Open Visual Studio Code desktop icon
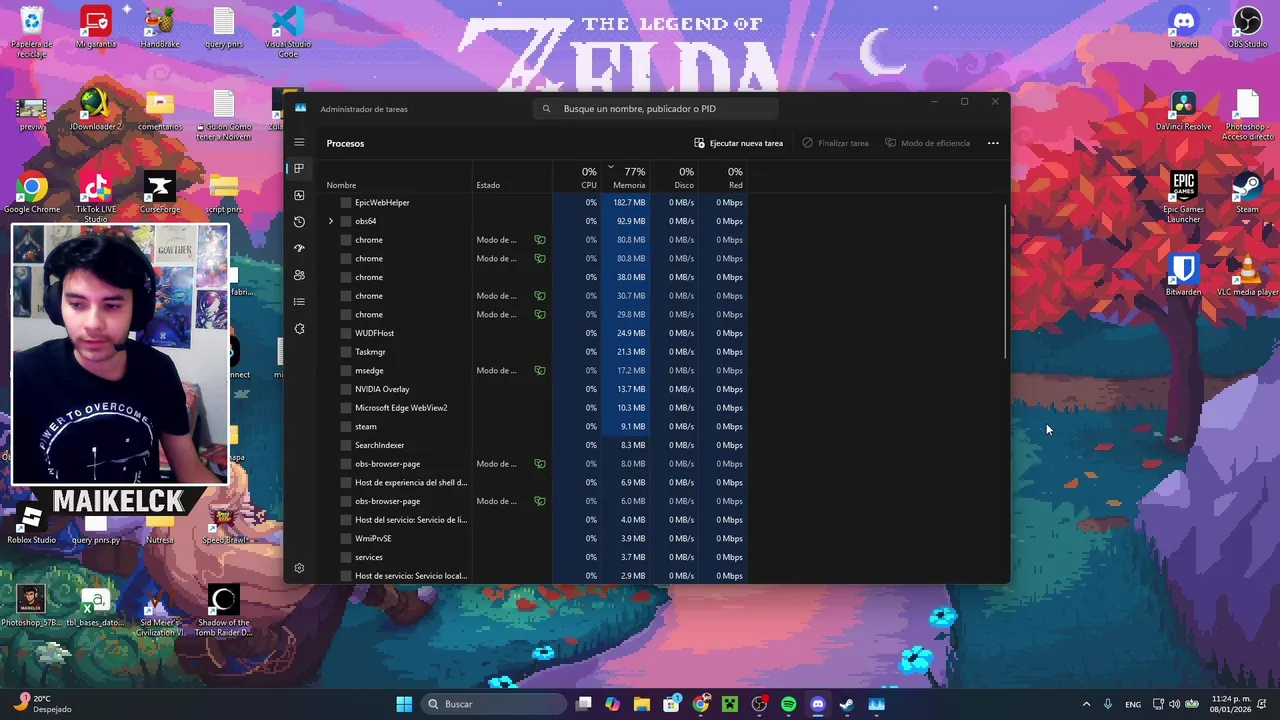 [288, 32]
